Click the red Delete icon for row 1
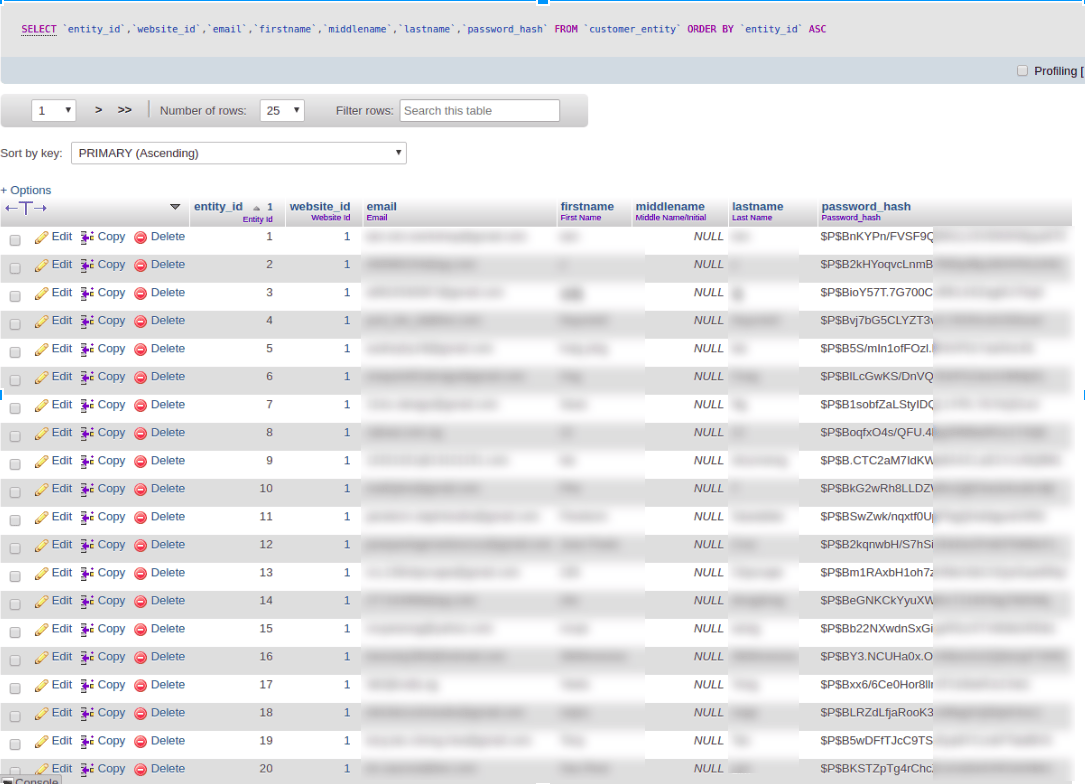1085x784 pixels. point(140,237)
